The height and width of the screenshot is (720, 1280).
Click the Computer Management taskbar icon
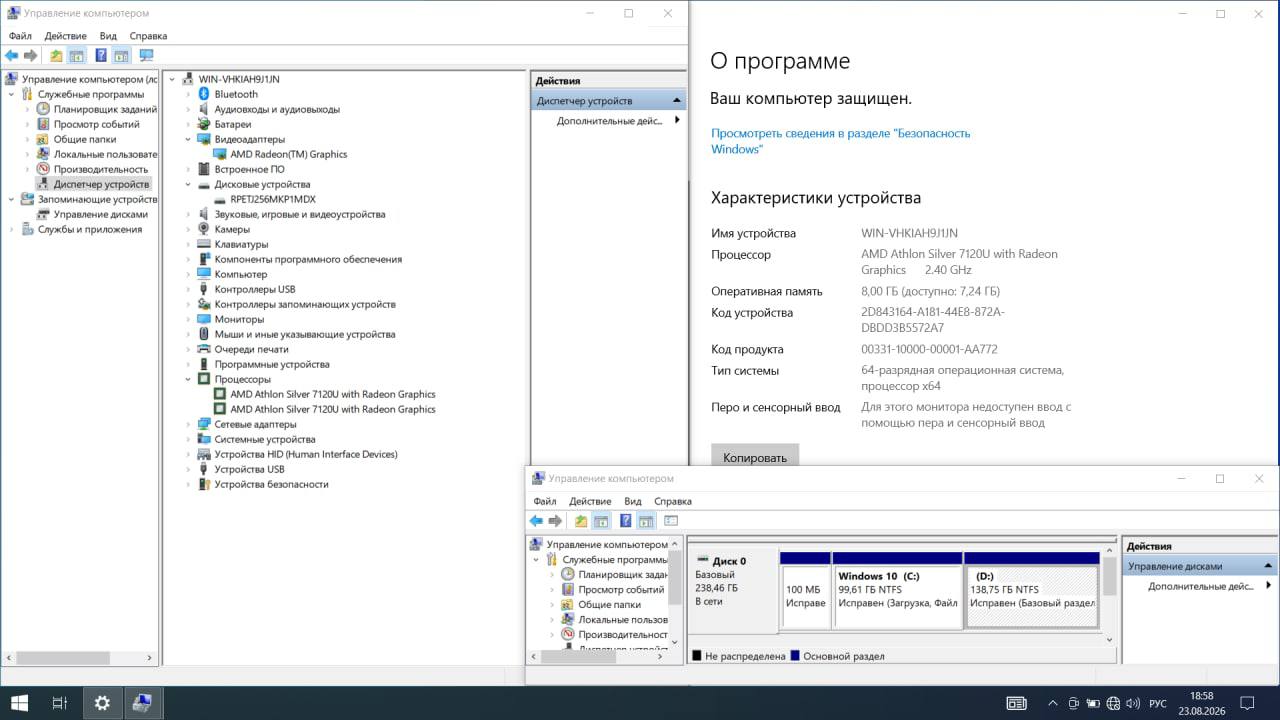(142, 703)
